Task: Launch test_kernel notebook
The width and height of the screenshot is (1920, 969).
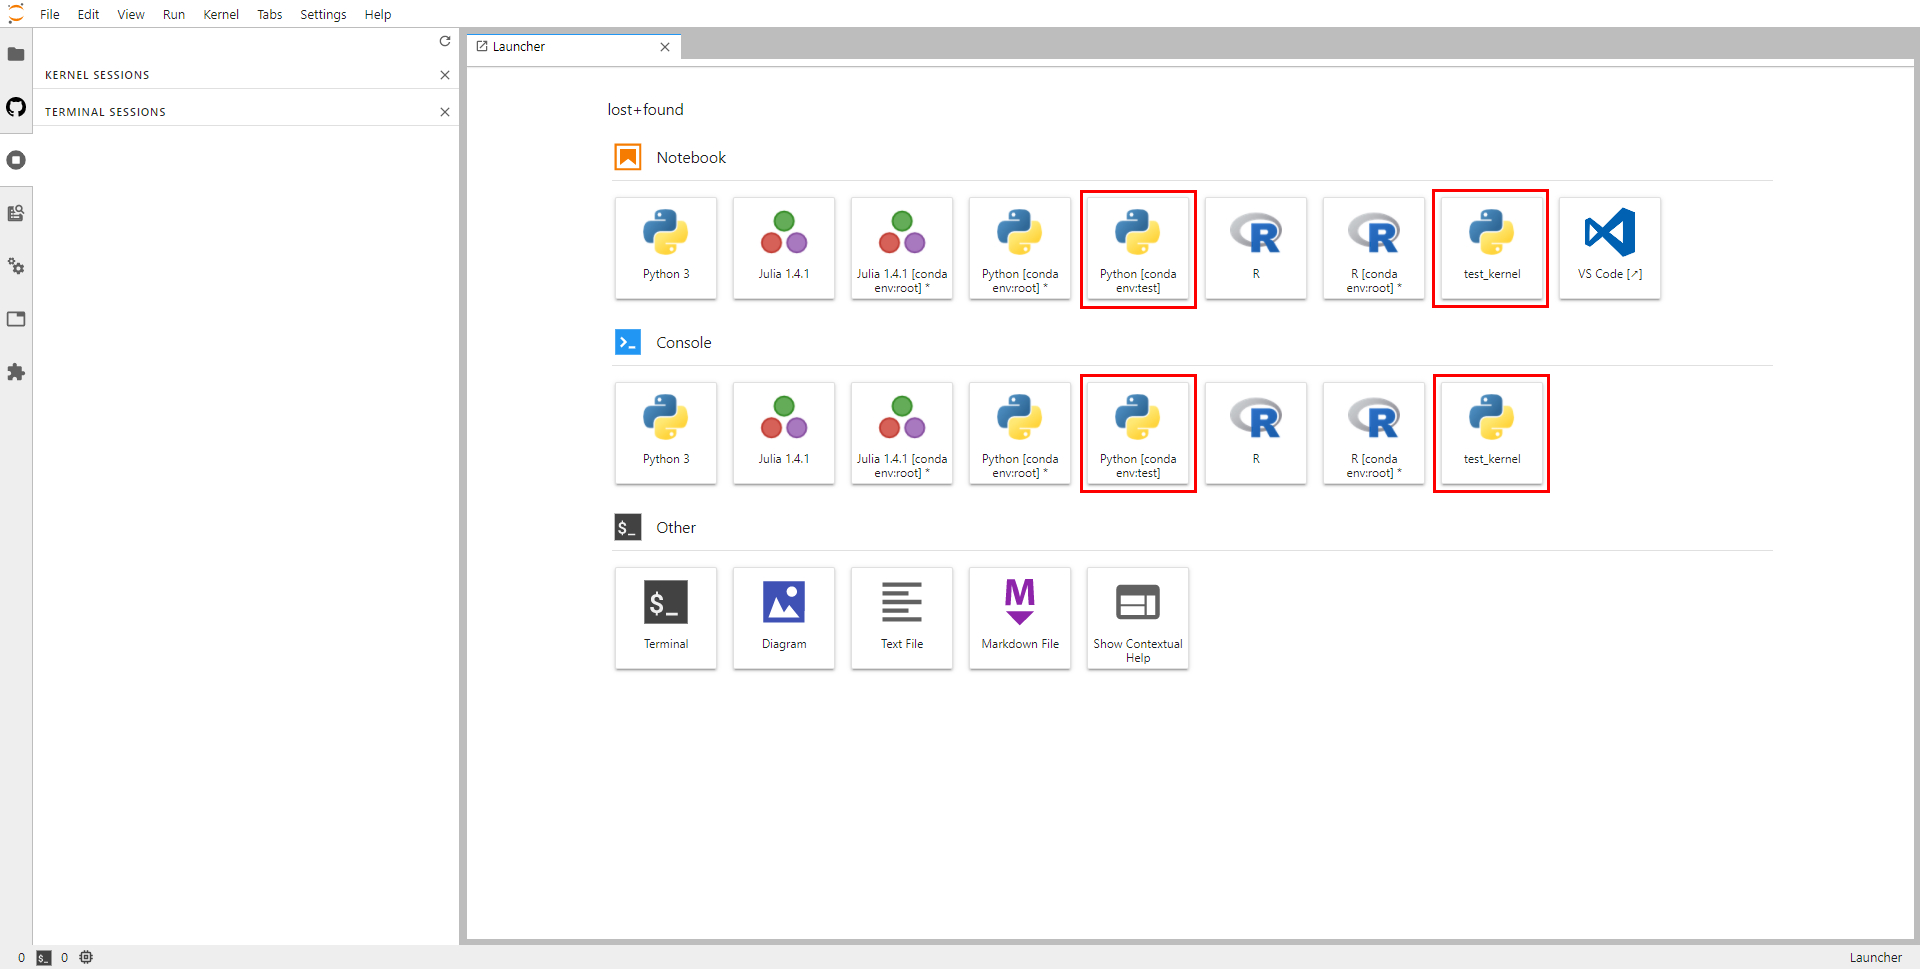Action: click(x=1492, y=248)
